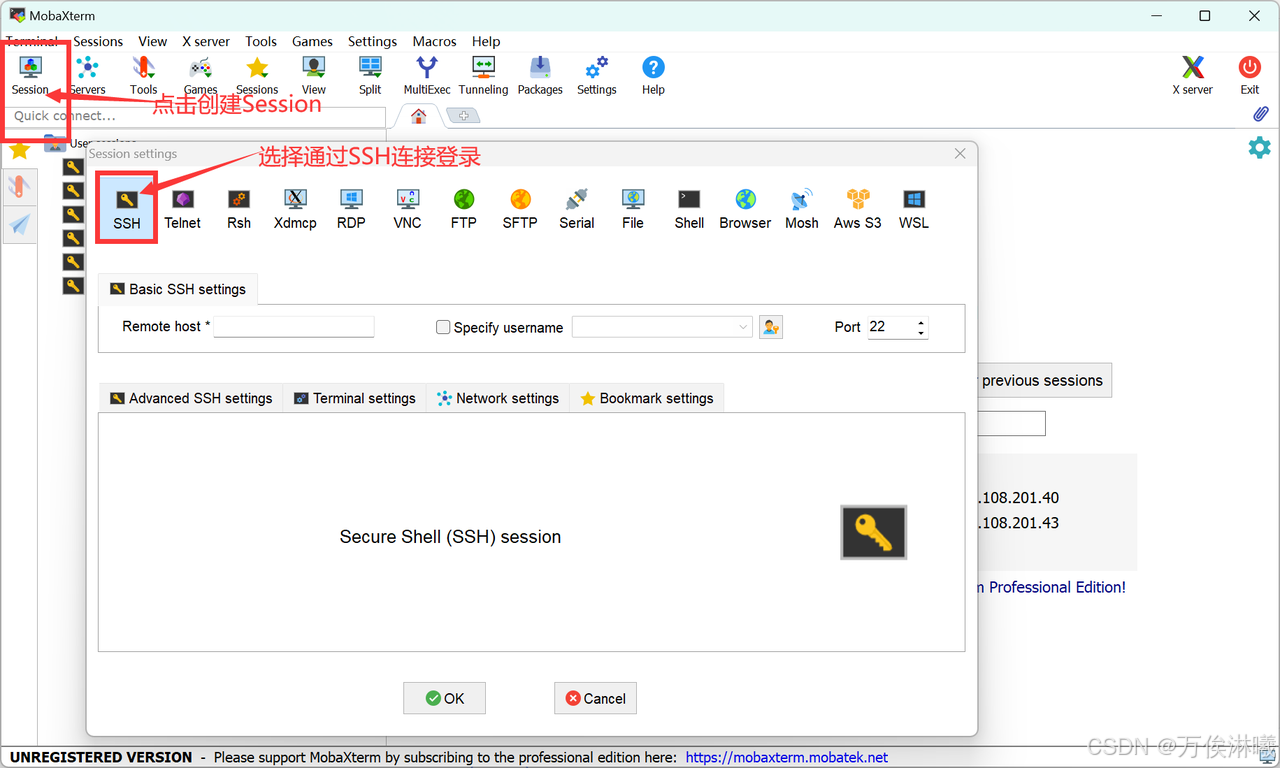1280x768 pixels.
Task: Open the Bookmark settings tab
Action: tap(647, 398)
